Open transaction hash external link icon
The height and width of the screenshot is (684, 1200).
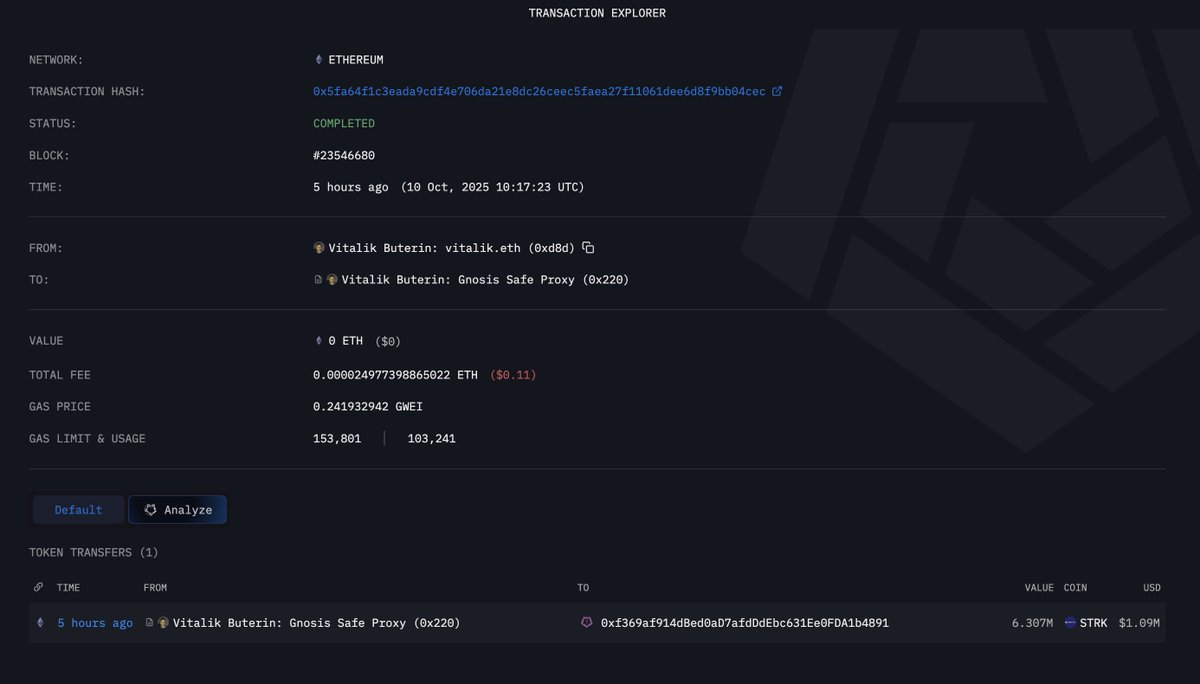pyautogui.click(x=777, y=91)
